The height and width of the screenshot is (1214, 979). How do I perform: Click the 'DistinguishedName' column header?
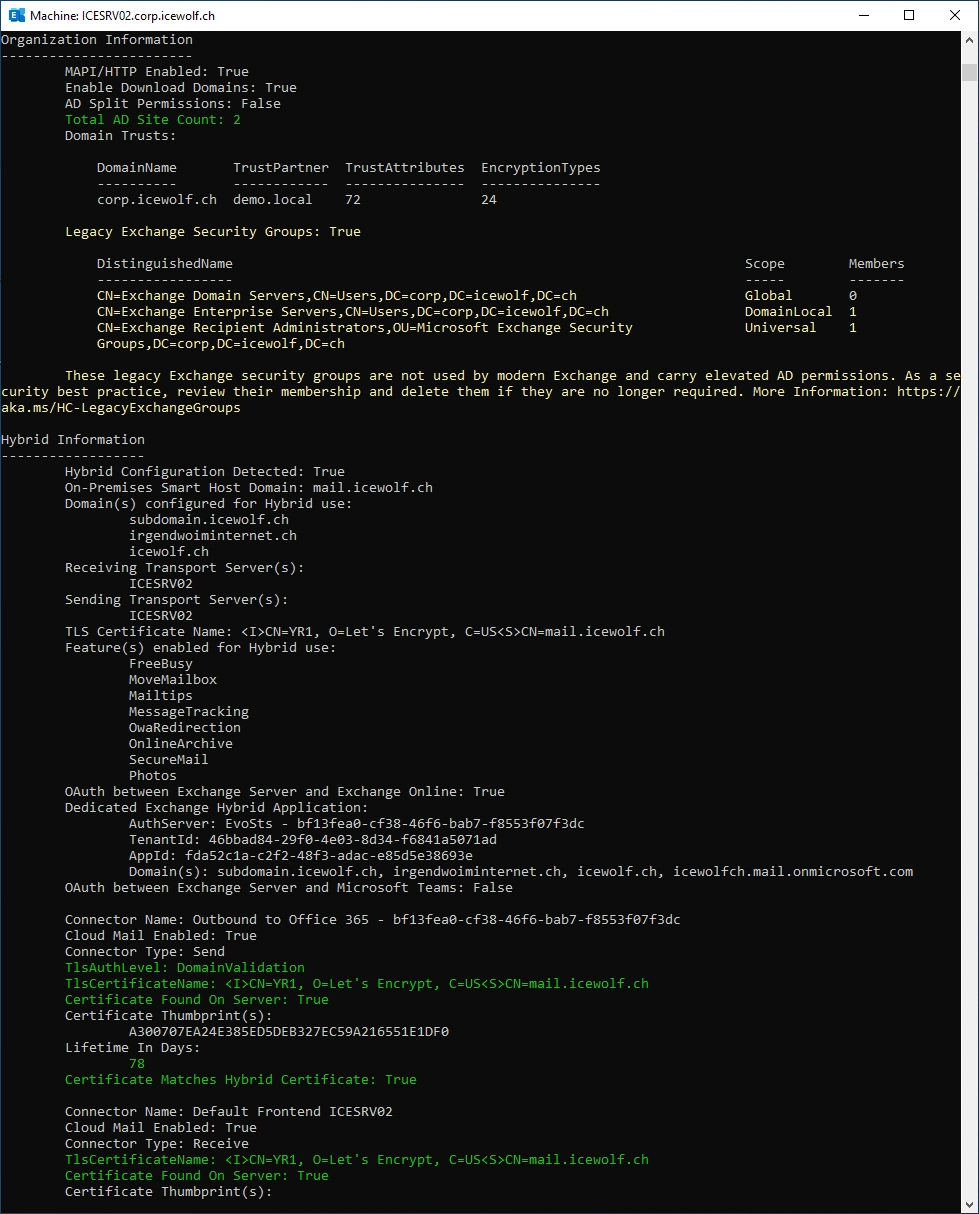tap(165, 264)
